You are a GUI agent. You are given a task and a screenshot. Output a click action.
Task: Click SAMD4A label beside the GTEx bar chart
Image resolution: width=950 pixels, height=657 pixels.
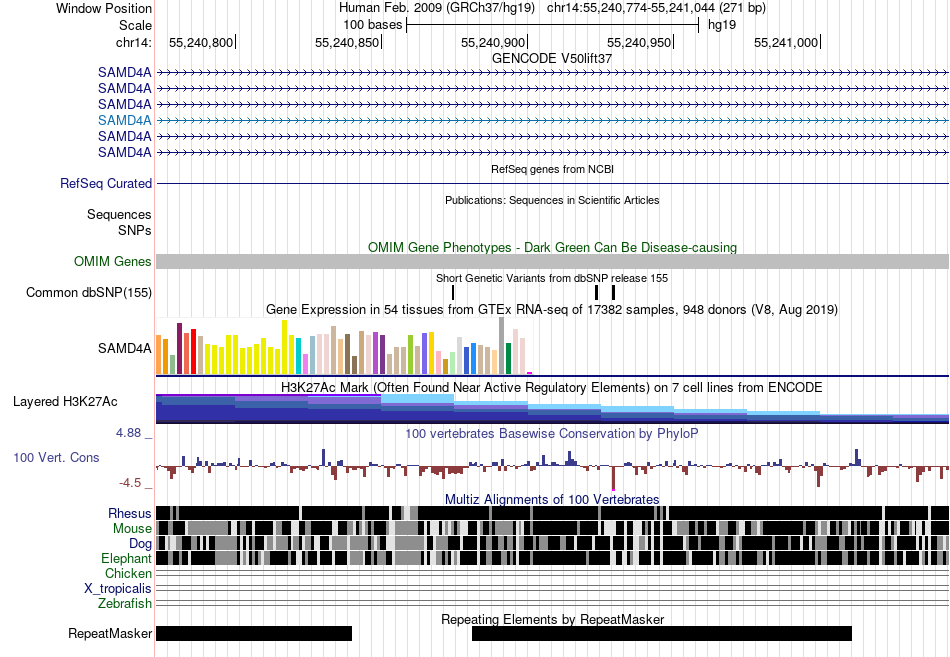[x=125, y=349]
